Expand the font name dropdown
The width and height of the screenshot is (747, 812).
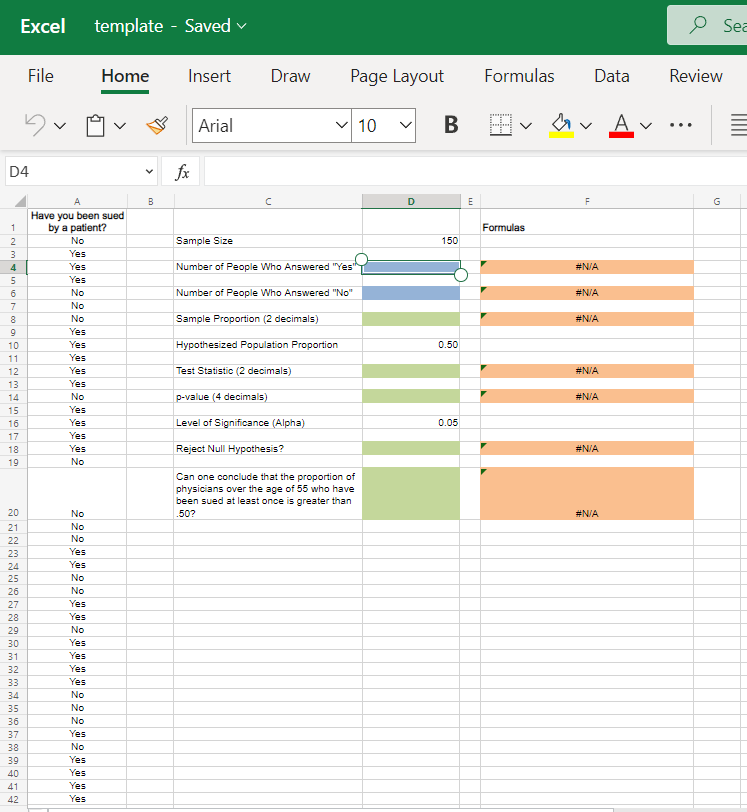[340, 125]
